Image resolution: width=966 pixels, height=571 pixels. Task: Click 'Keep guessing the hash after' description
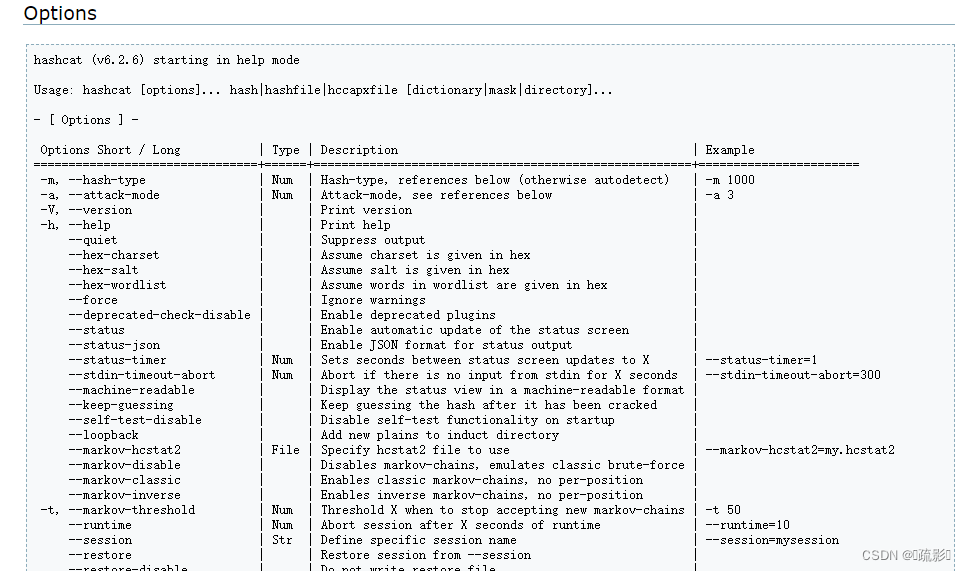[489, 405]
